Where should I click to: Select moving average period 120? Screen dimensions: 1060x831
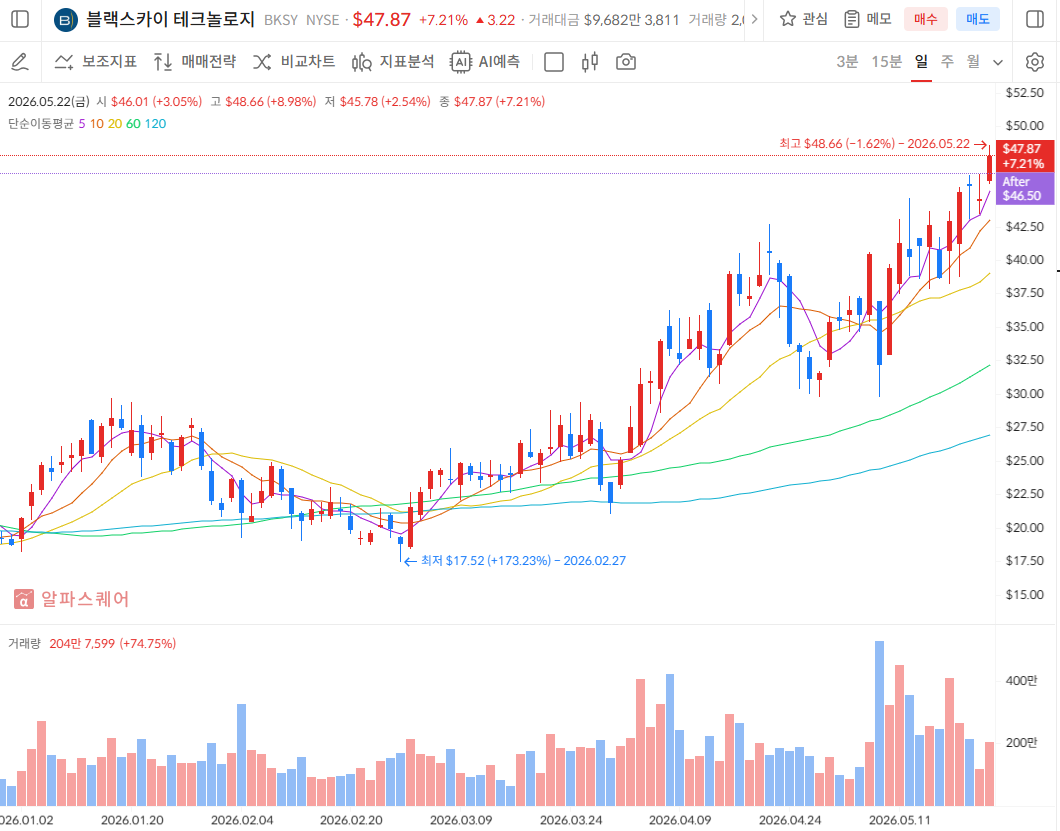coord(155,124)
